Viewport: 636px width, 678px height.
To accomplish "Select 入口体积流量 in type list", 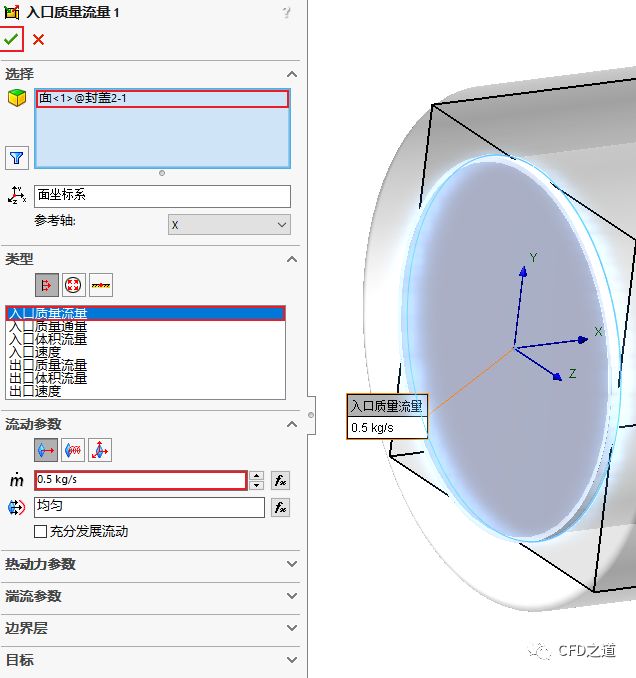I will pos(145,339).
